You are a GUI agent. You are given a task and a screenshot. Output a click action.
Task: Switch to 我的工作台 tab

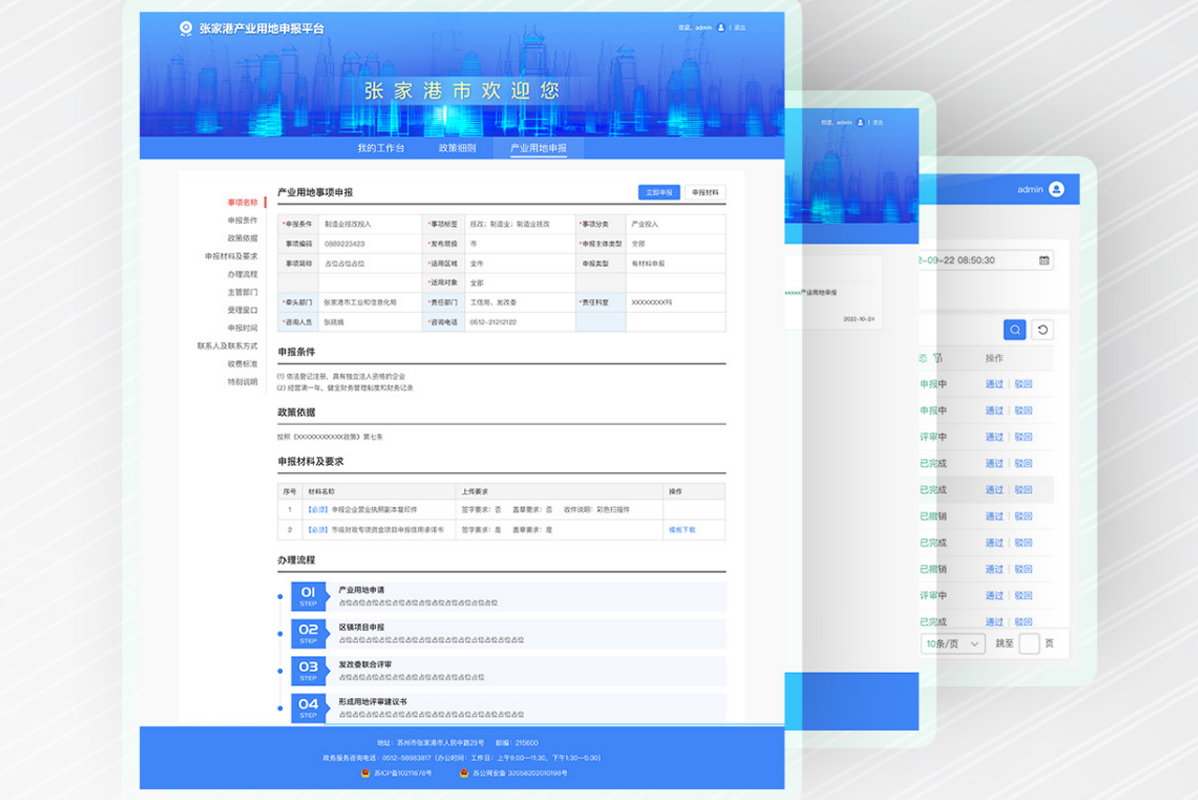[x=381, y=148]
